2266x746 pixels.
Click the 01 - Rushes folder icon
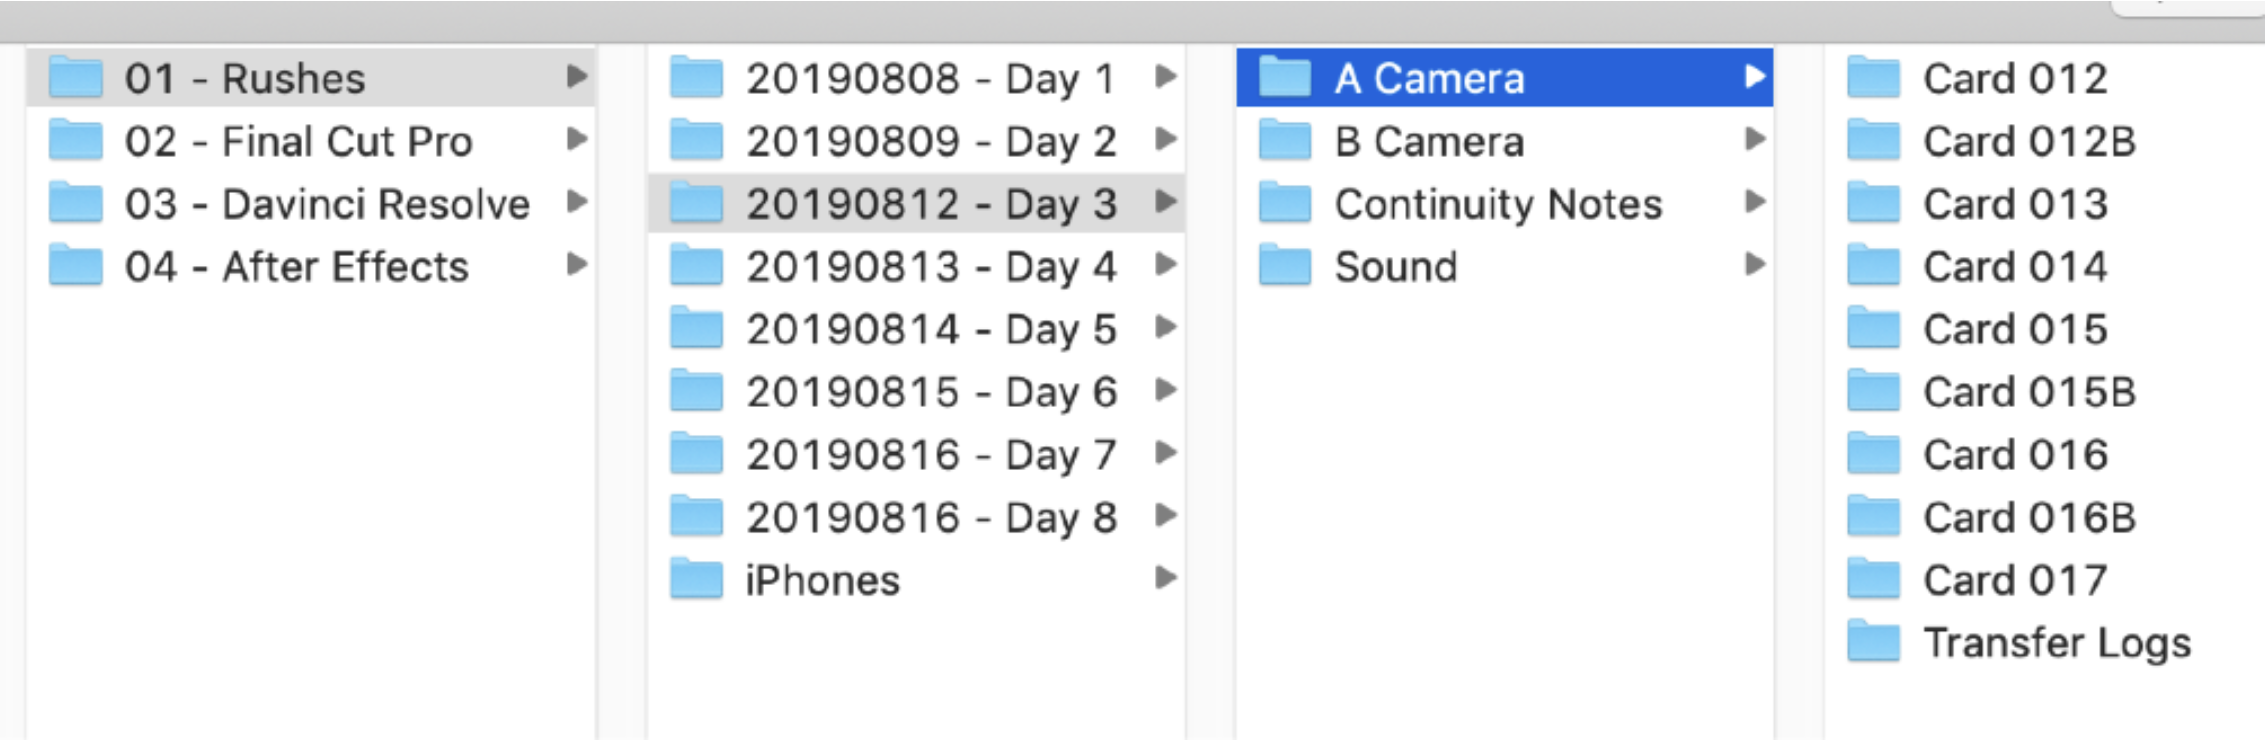76,78
